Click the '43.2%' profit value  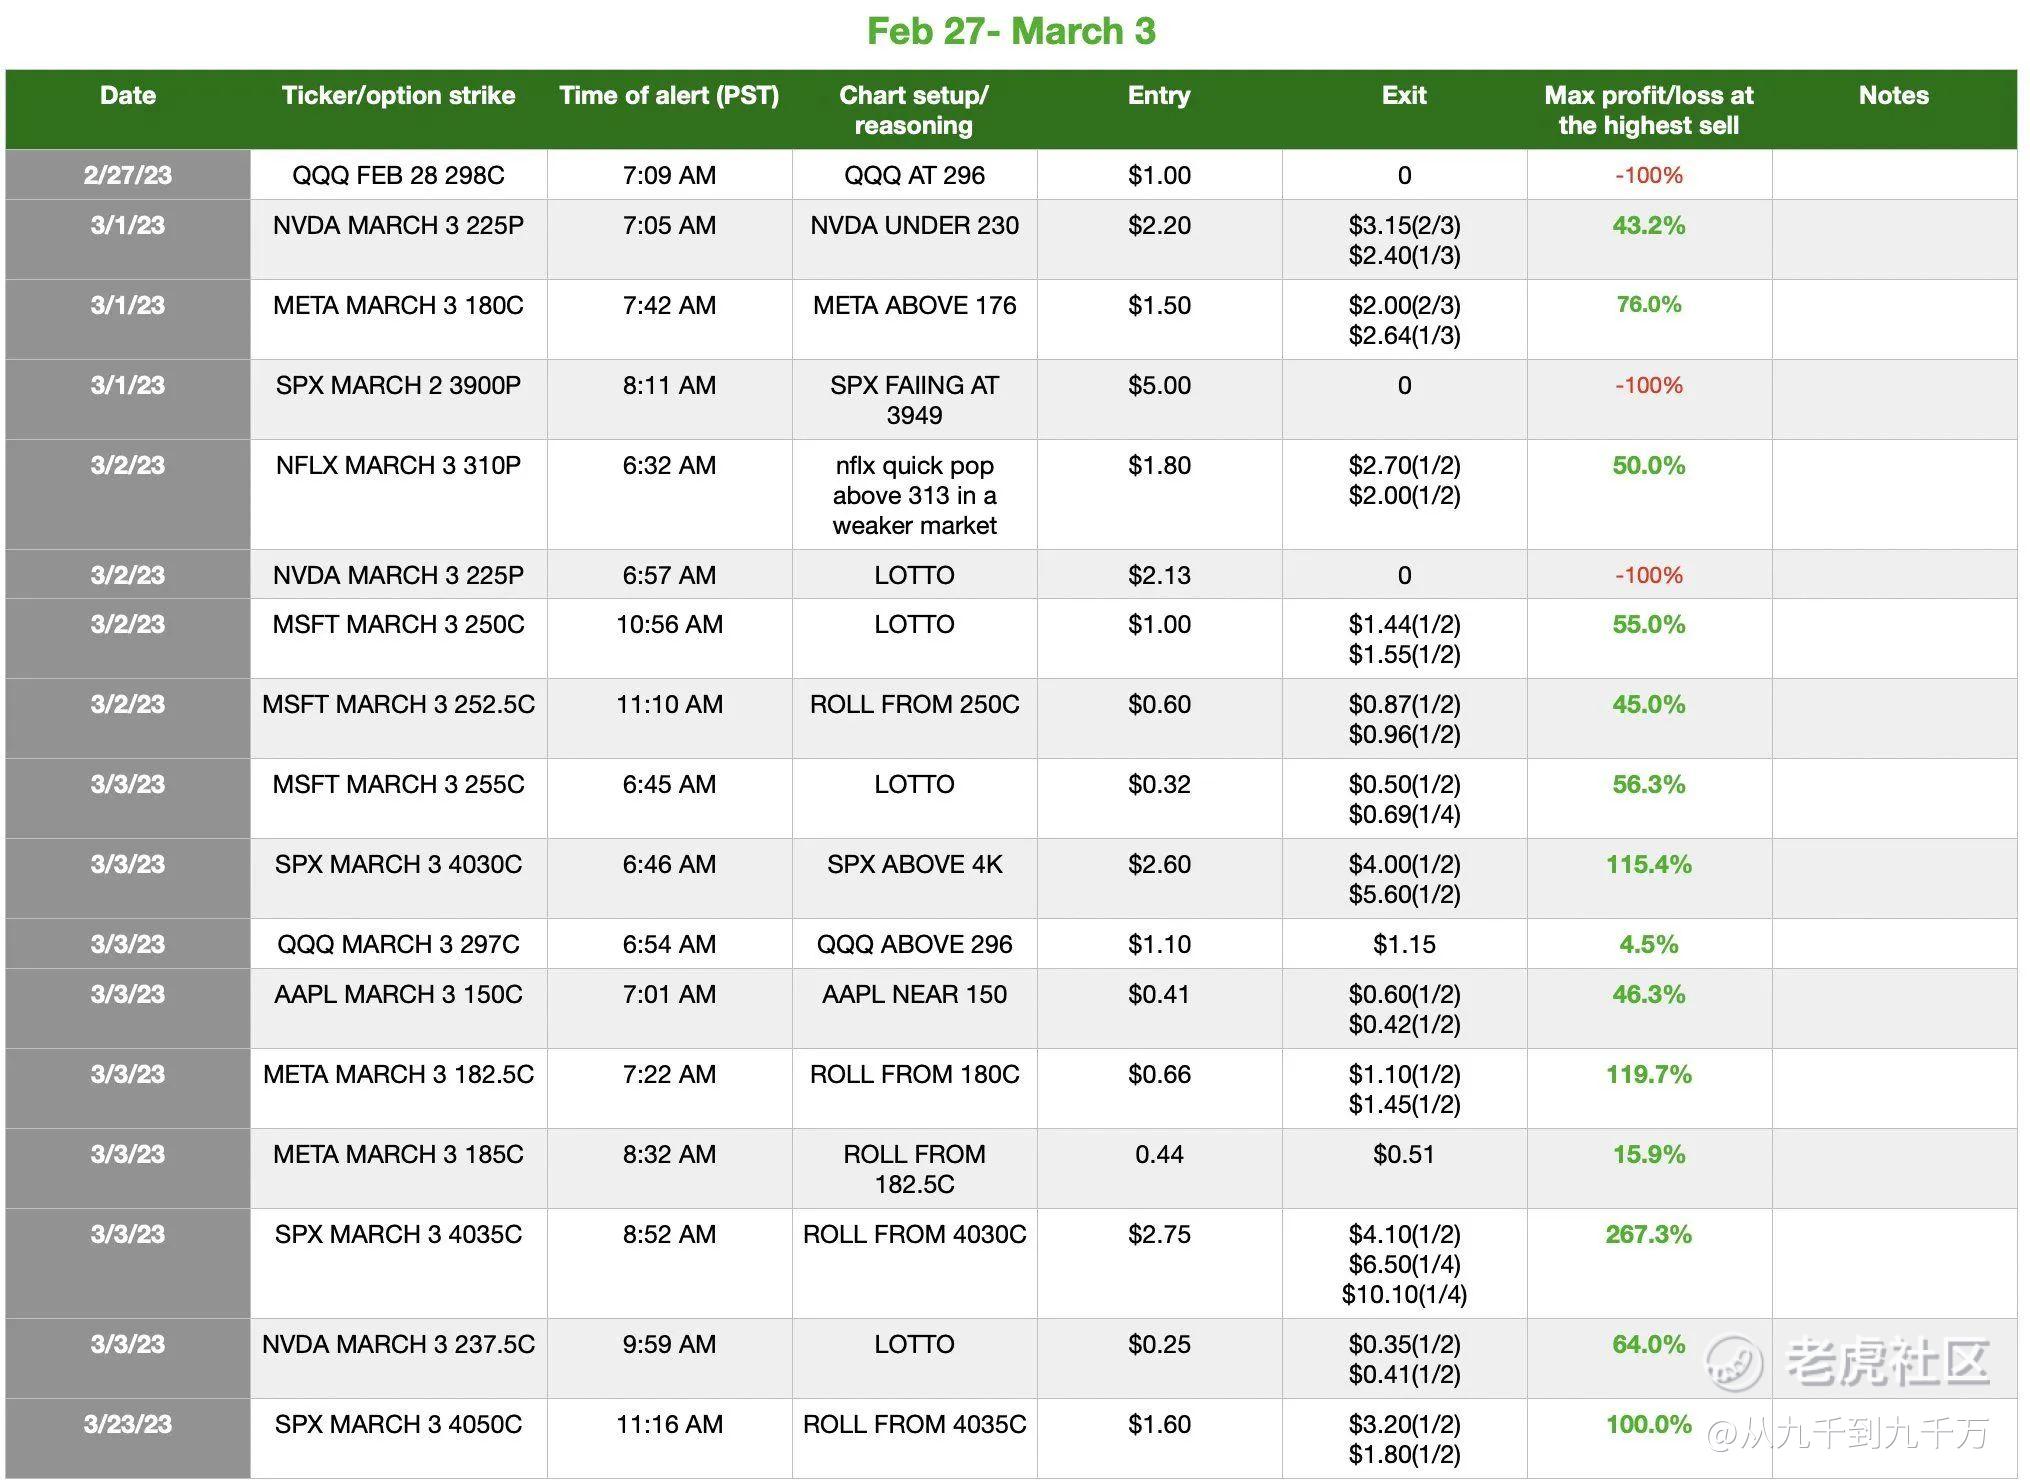pyautogui.click(x=1649, y=226)
